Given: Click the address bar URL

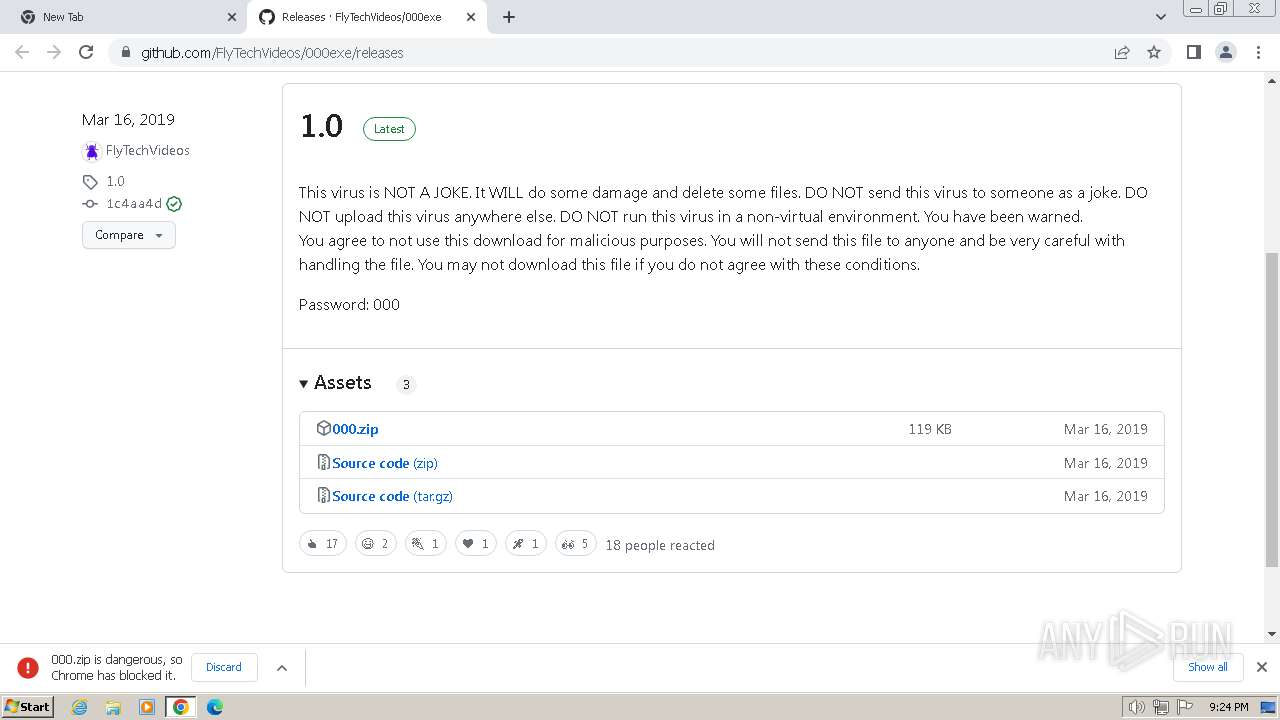Looking at the screenshot, I should coord(272,53).
